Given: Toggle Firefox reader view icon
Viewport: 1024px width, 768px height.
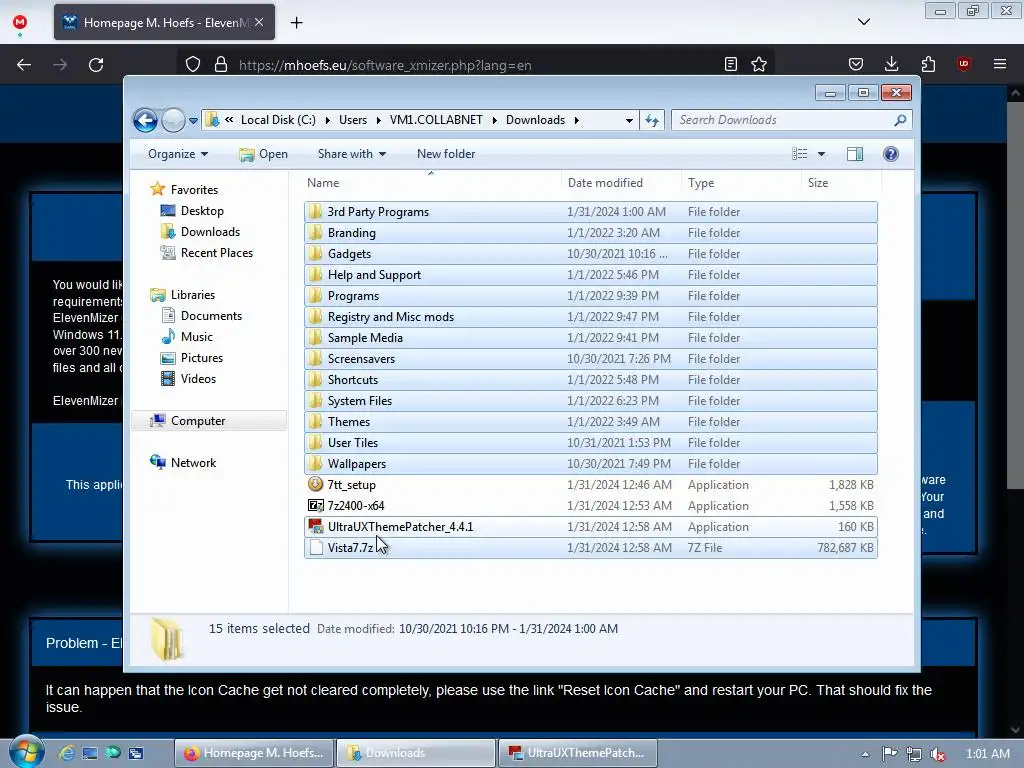Looking at the screenshot, I should (x=731, y=64).
